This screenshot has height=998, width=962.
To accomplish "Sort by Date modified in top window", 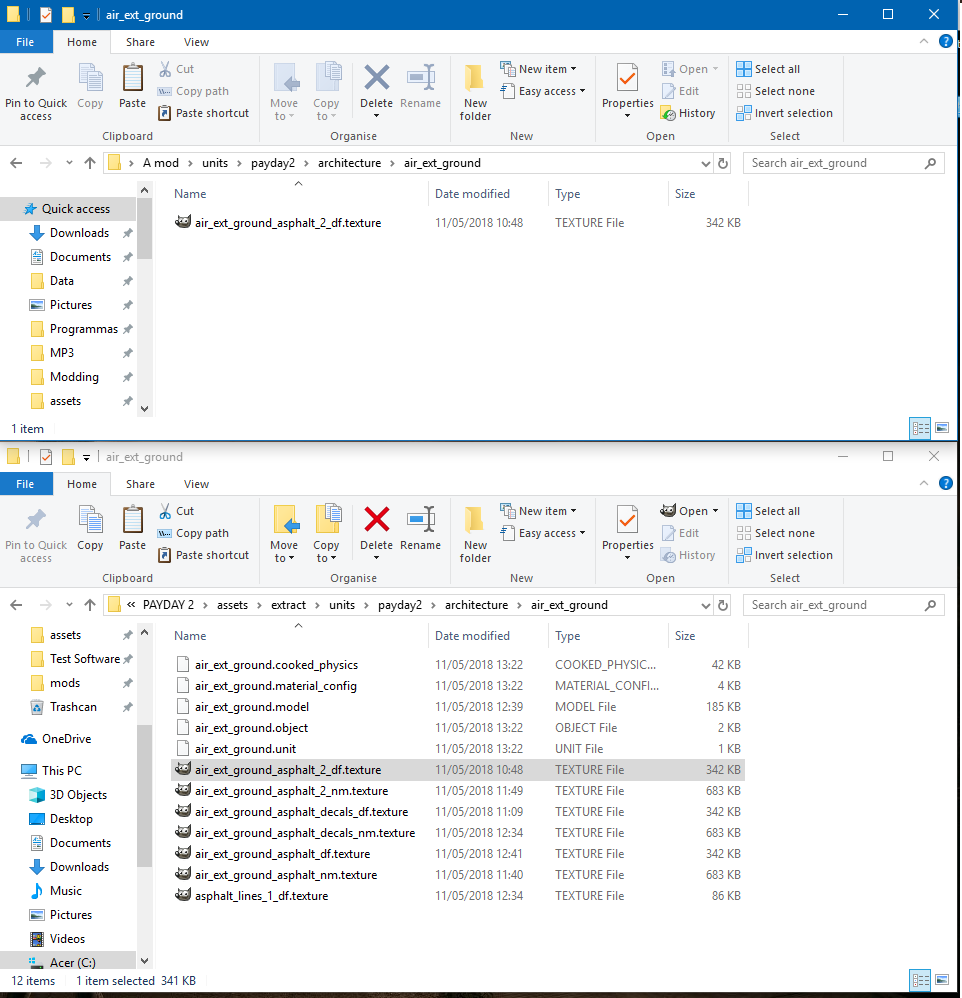I will pos(472,193).
